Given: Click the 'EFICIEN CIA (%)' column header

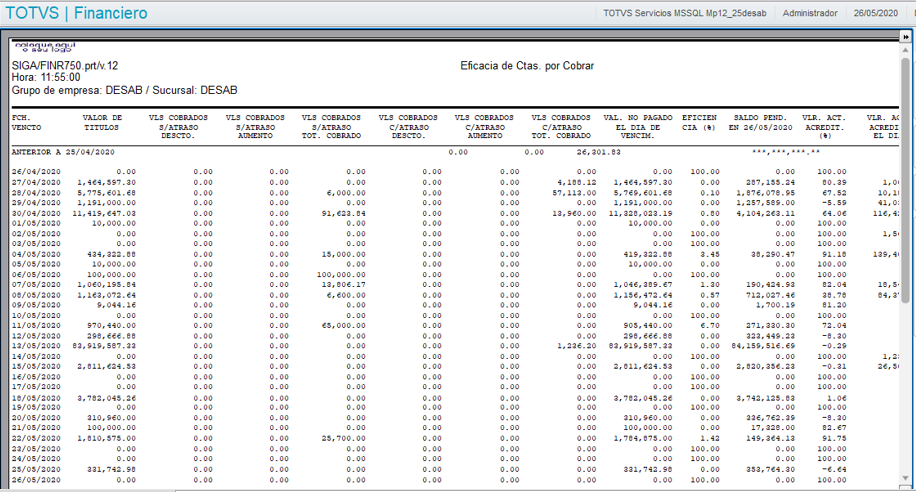Looking at the screenshot, I should (x=699, y=123).
